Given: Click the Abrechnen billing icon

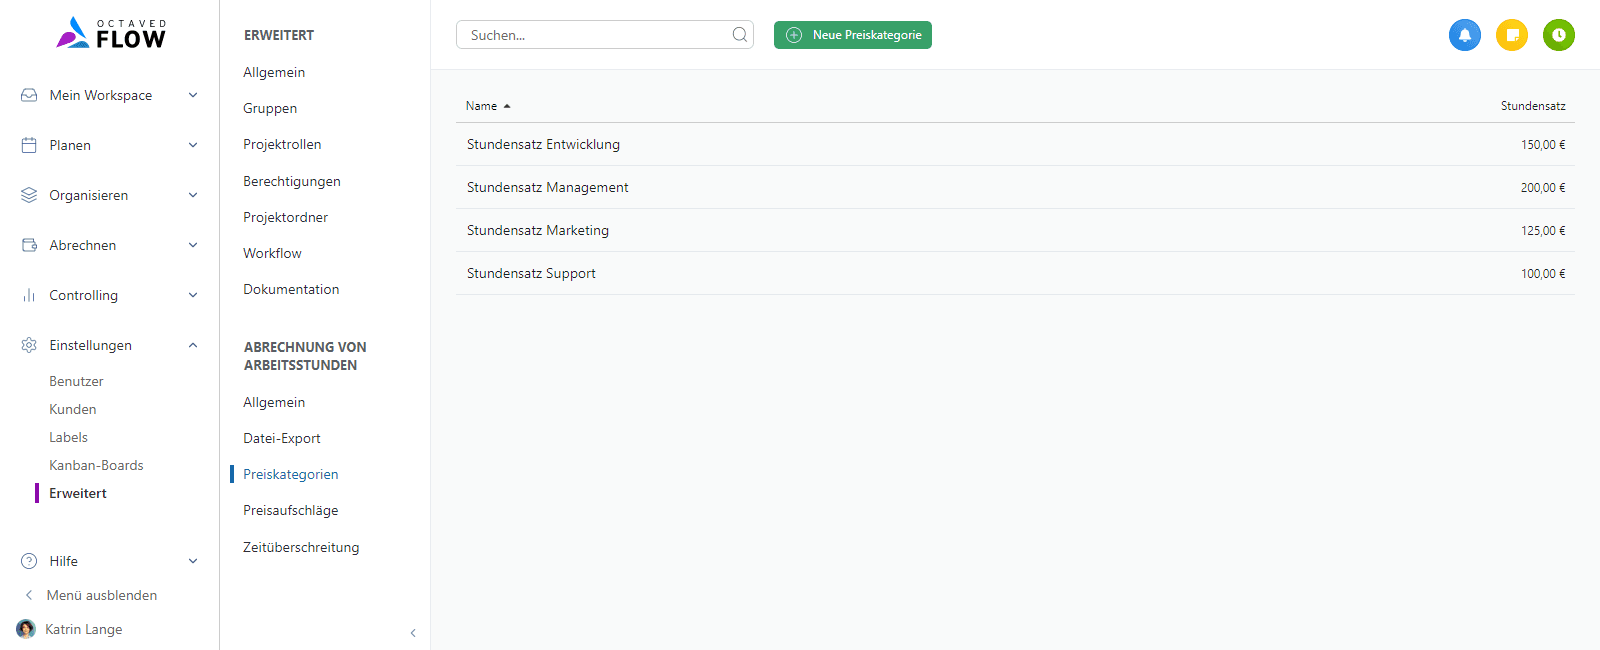Looking at the screenshot, I should (x=29, y=245).
